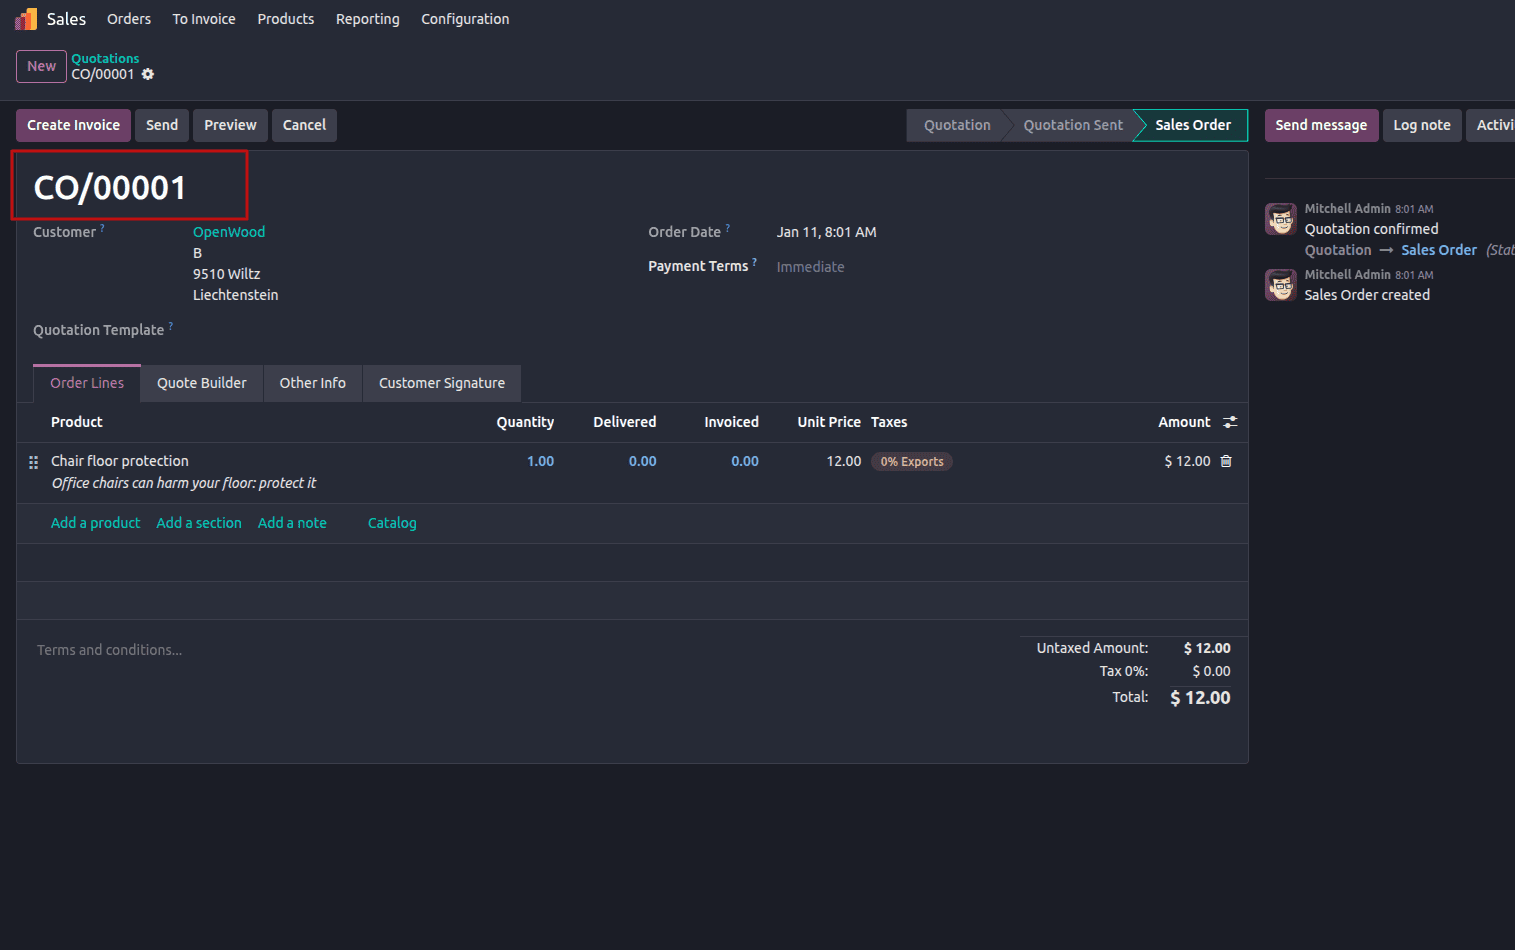Image resolution: width=1515 pixels, height=950 pixels.
Task: Click the Unit Price column header
Action: point(829,422)
